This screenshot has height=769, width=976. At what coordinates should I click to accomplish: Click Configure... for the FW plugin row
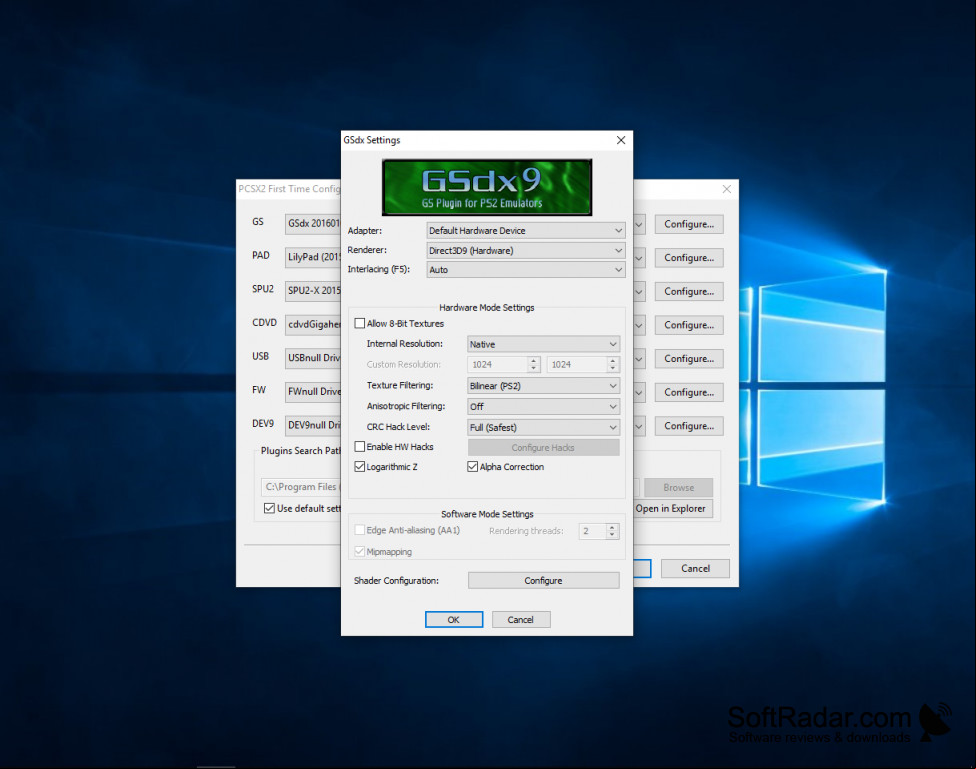point(689,392)
